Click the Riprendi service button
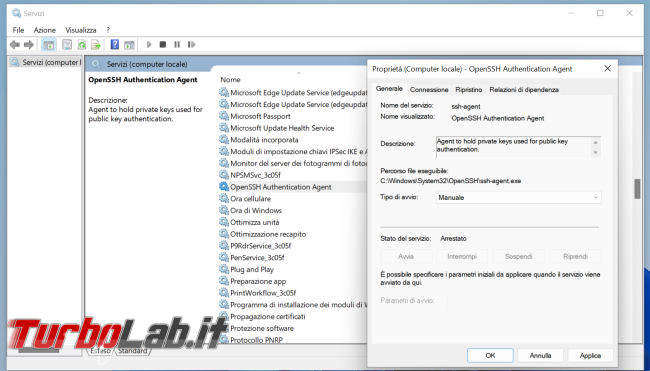The image size is (650, 371). click(x=575, y=256)
